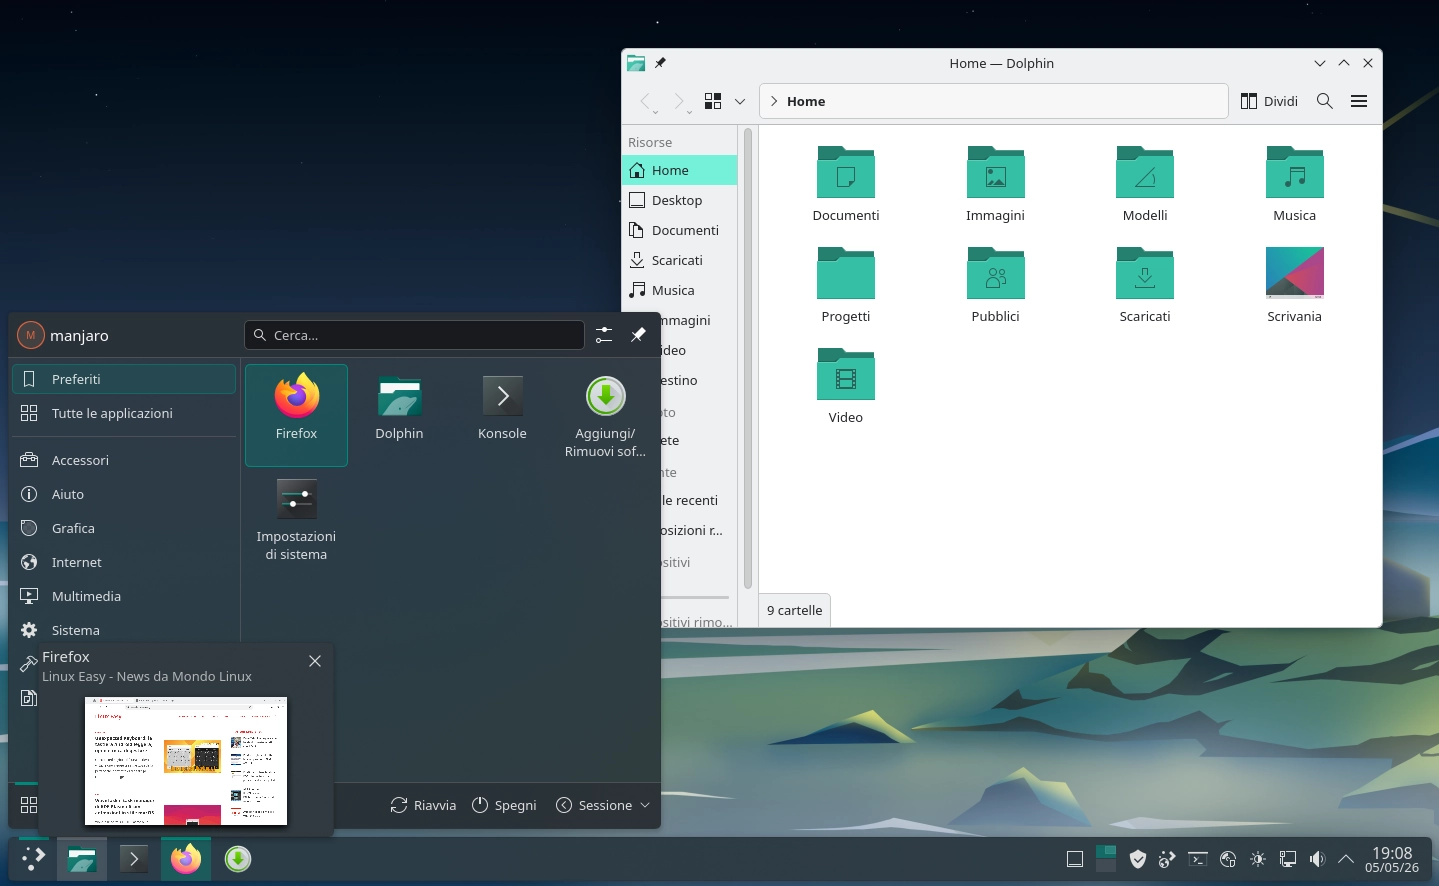Launch Firefox from launcher favorites
The height and width of the screenshot is (886, 1439).
click(x=296, y=415)
